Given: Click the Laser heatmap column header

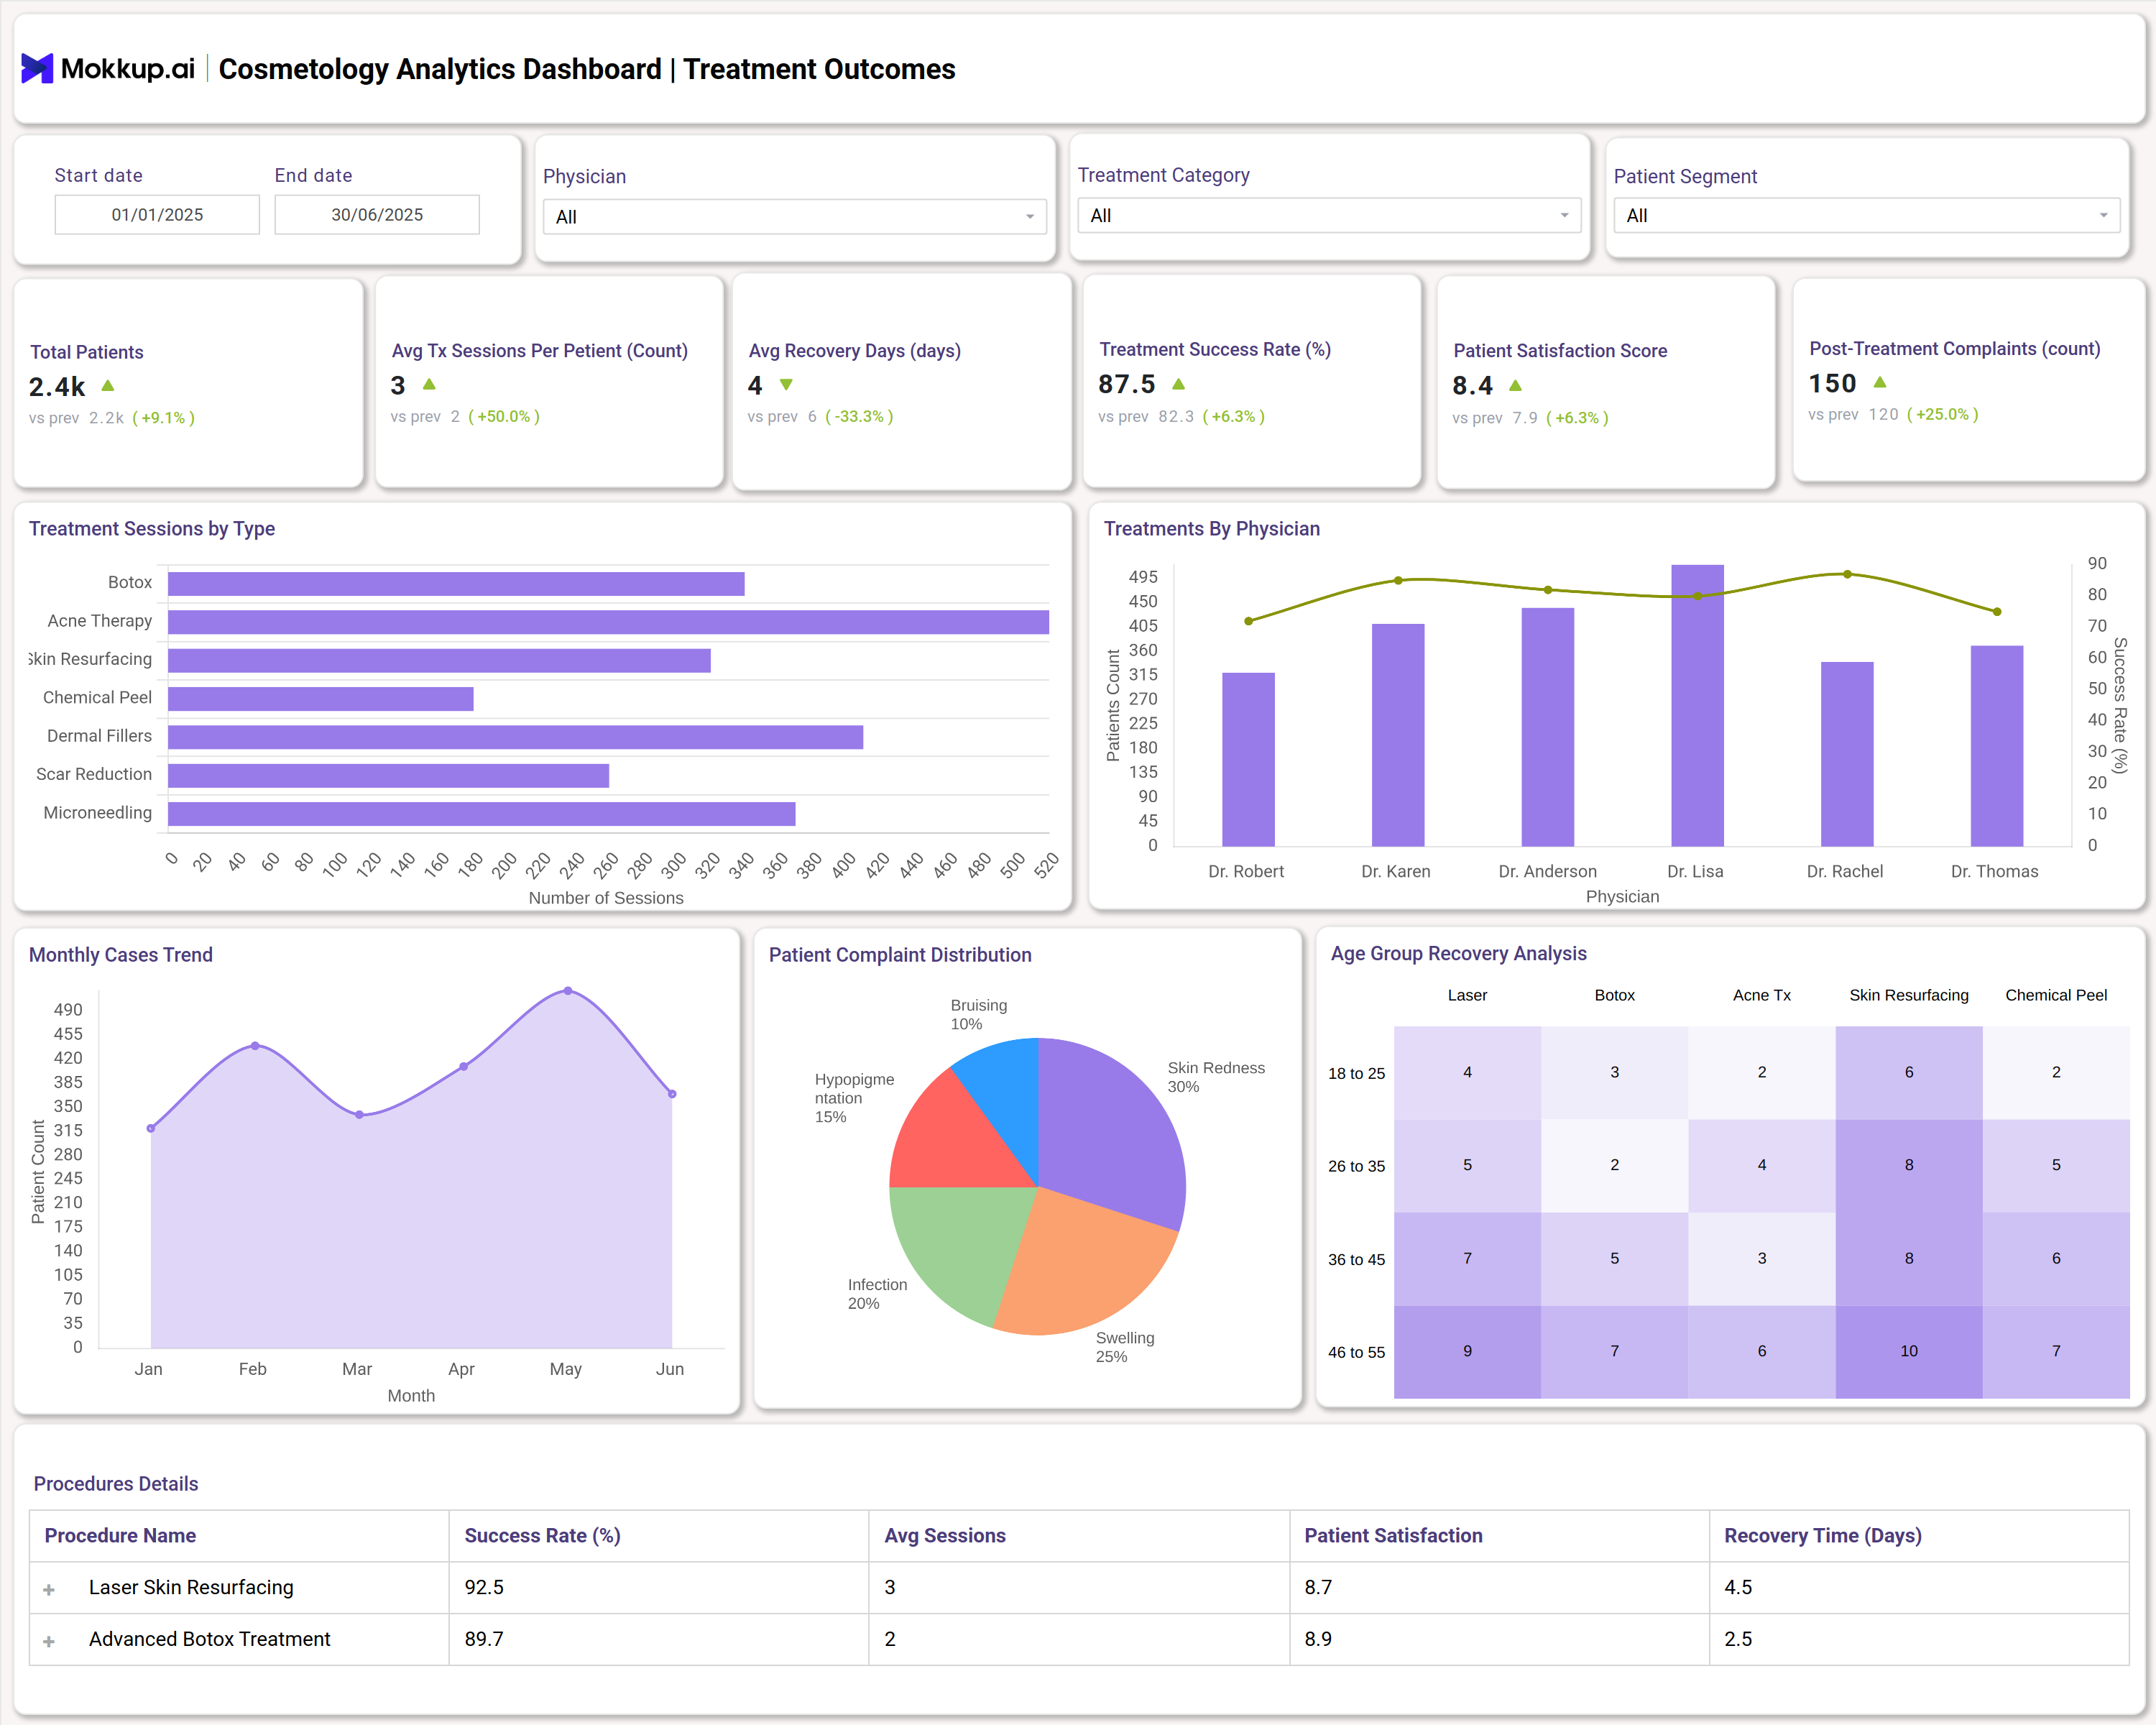Looking at the screenshot, I should [x=1467, y=996].
